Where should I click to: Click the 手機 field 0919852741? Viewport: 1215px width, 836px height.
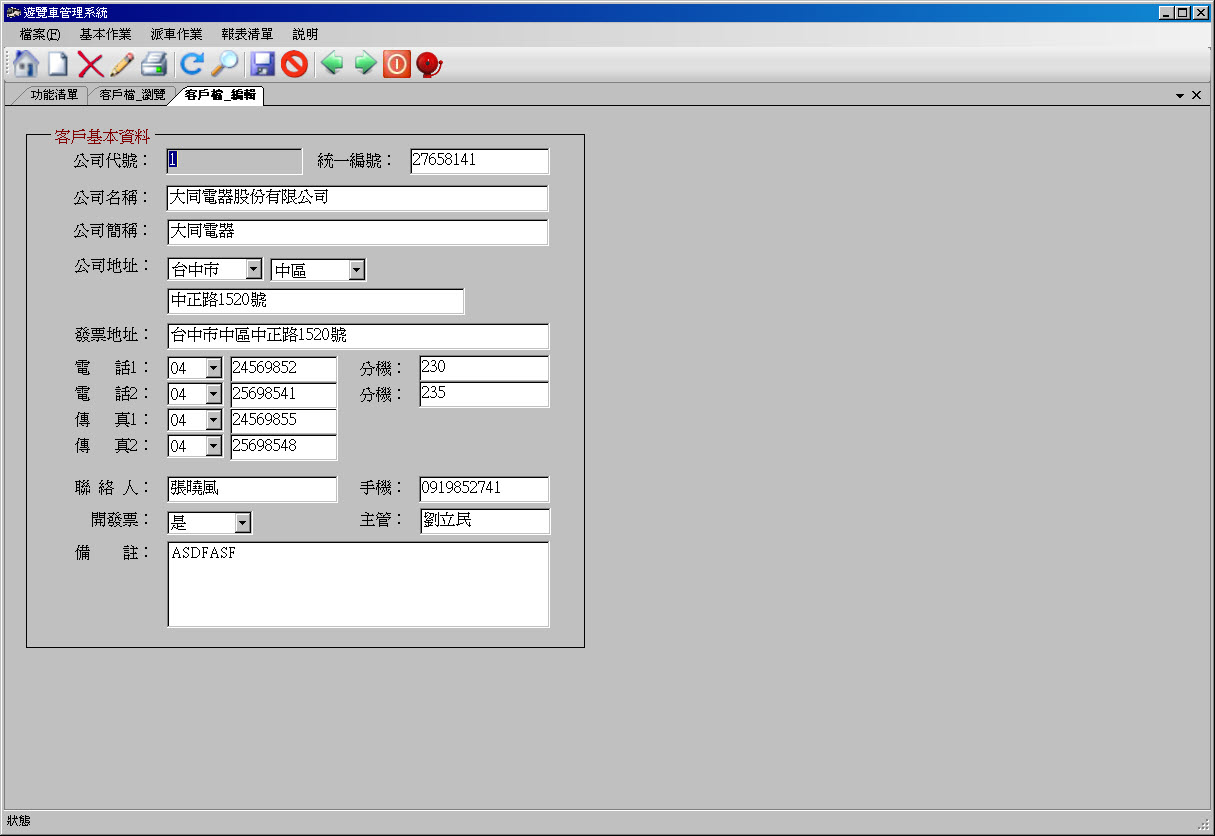pos(484,489)
